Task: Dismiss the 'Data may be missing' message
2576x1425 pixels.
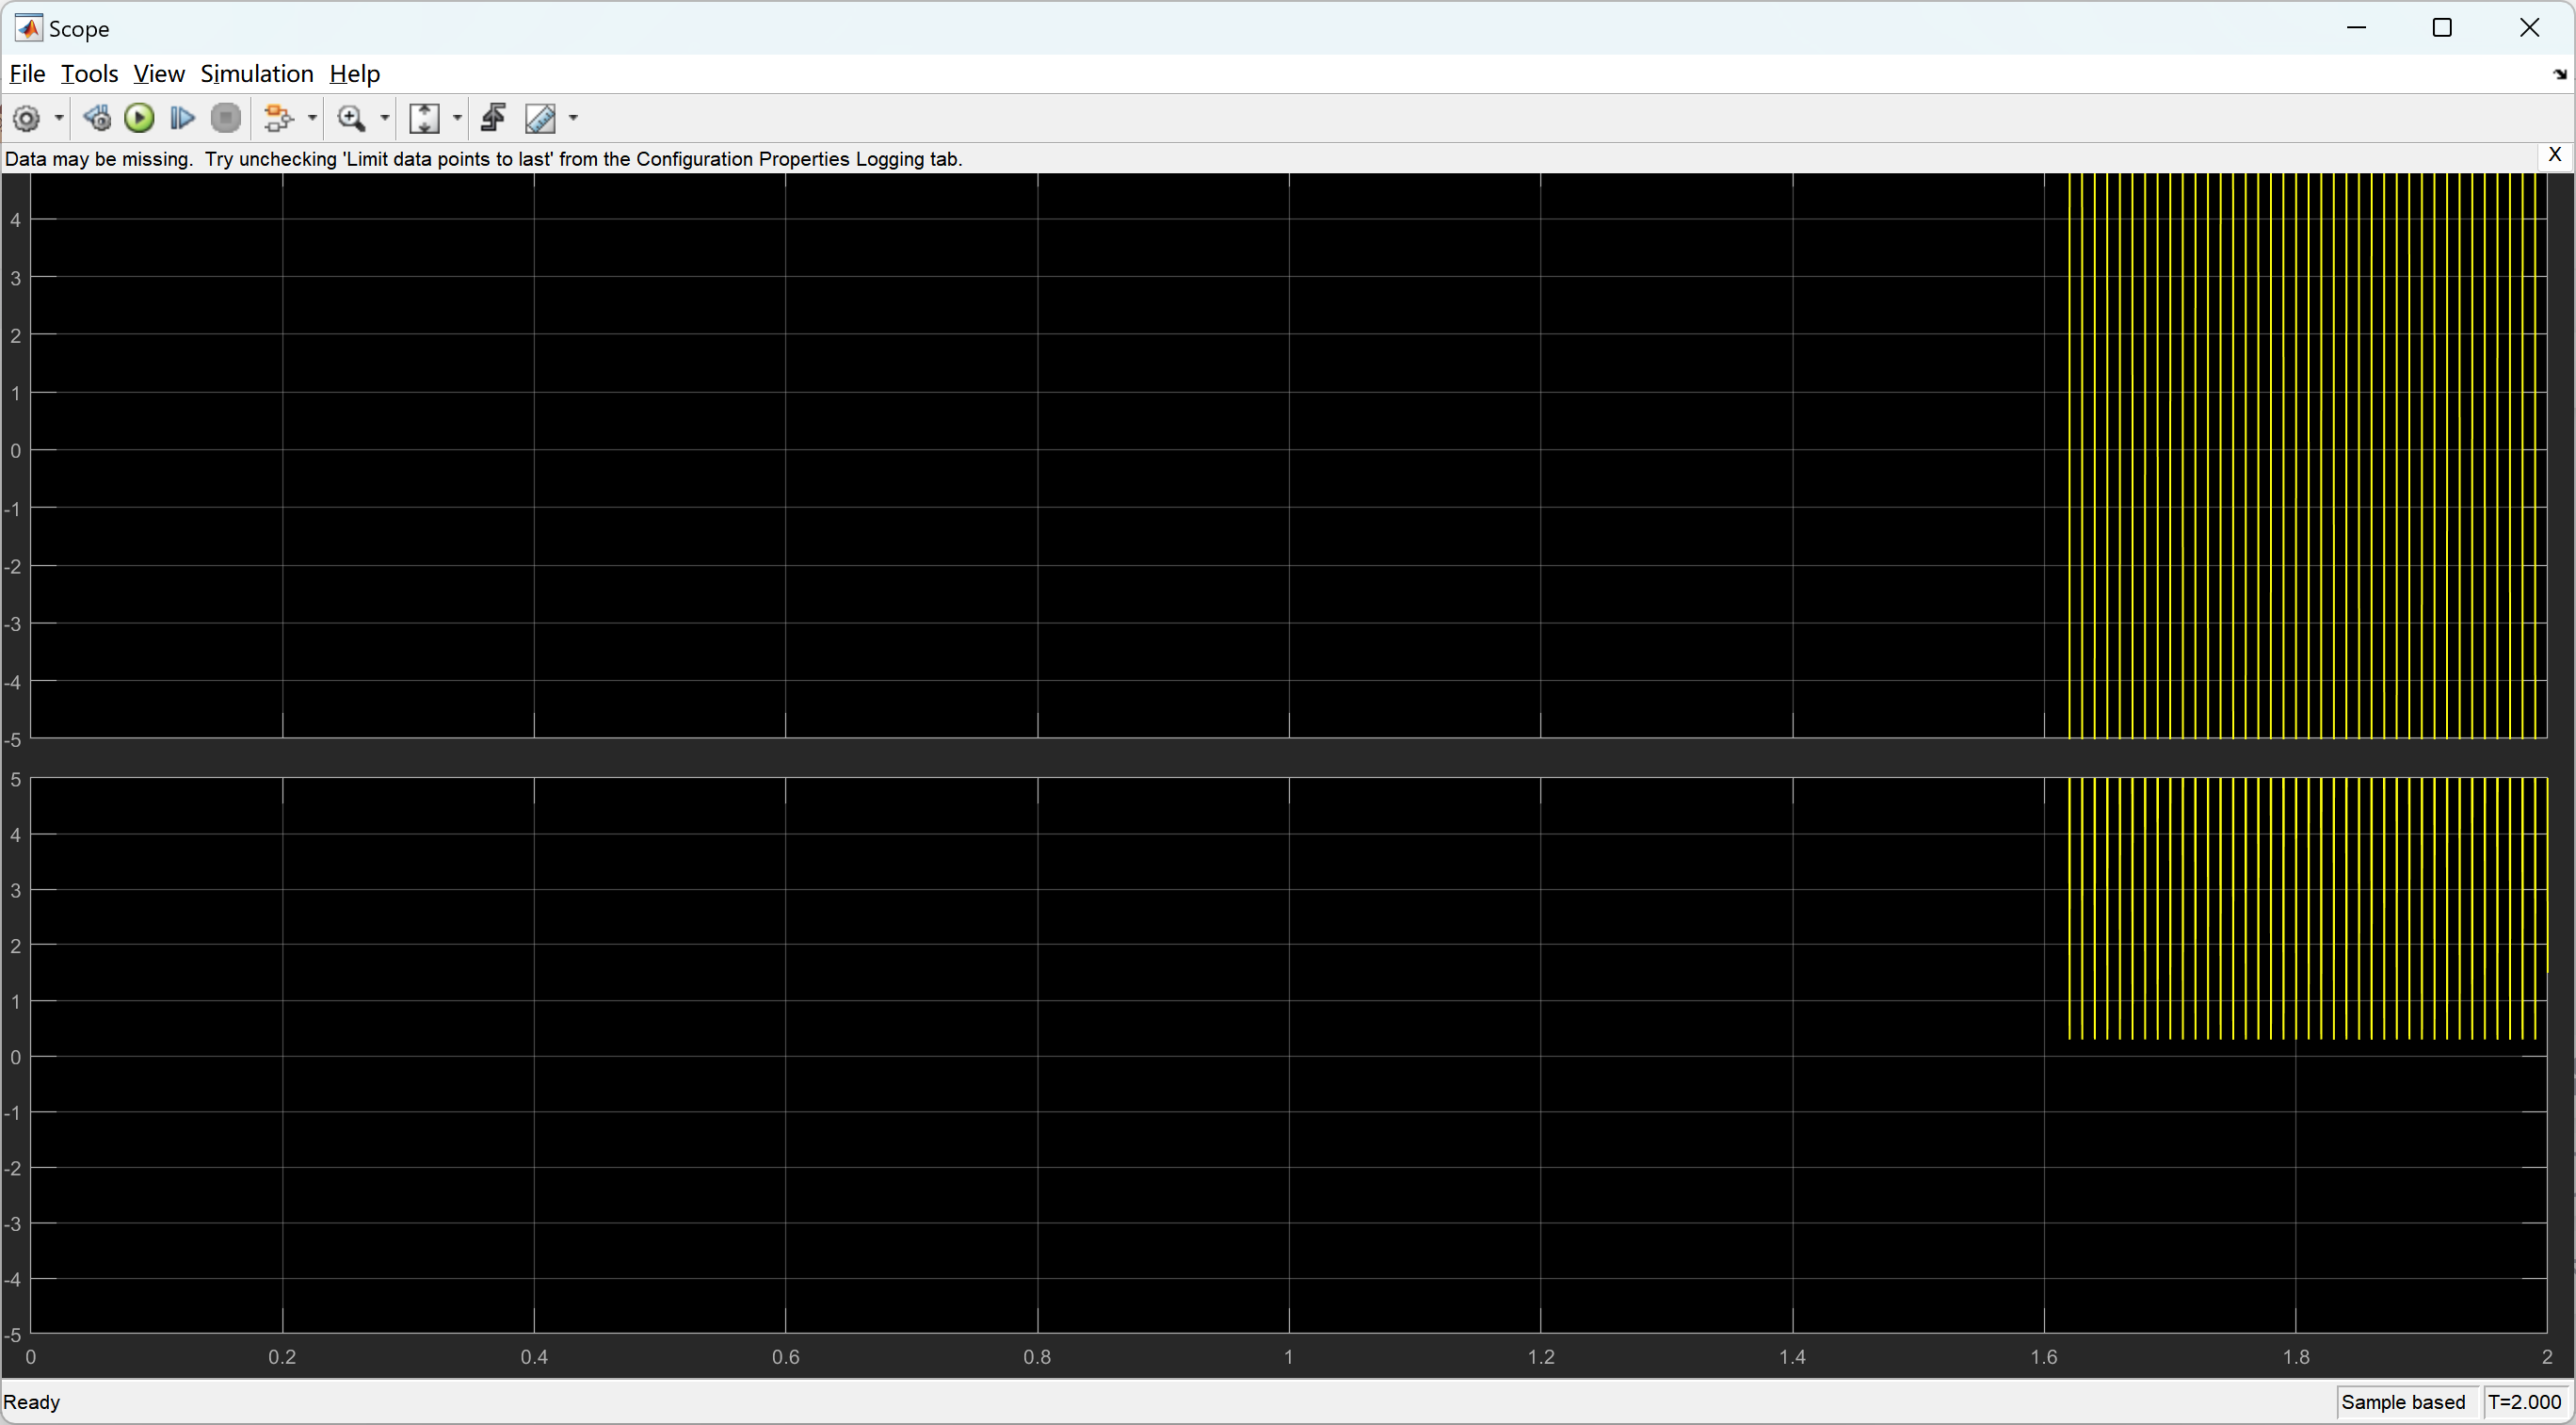Action: tap(2554, 155)
